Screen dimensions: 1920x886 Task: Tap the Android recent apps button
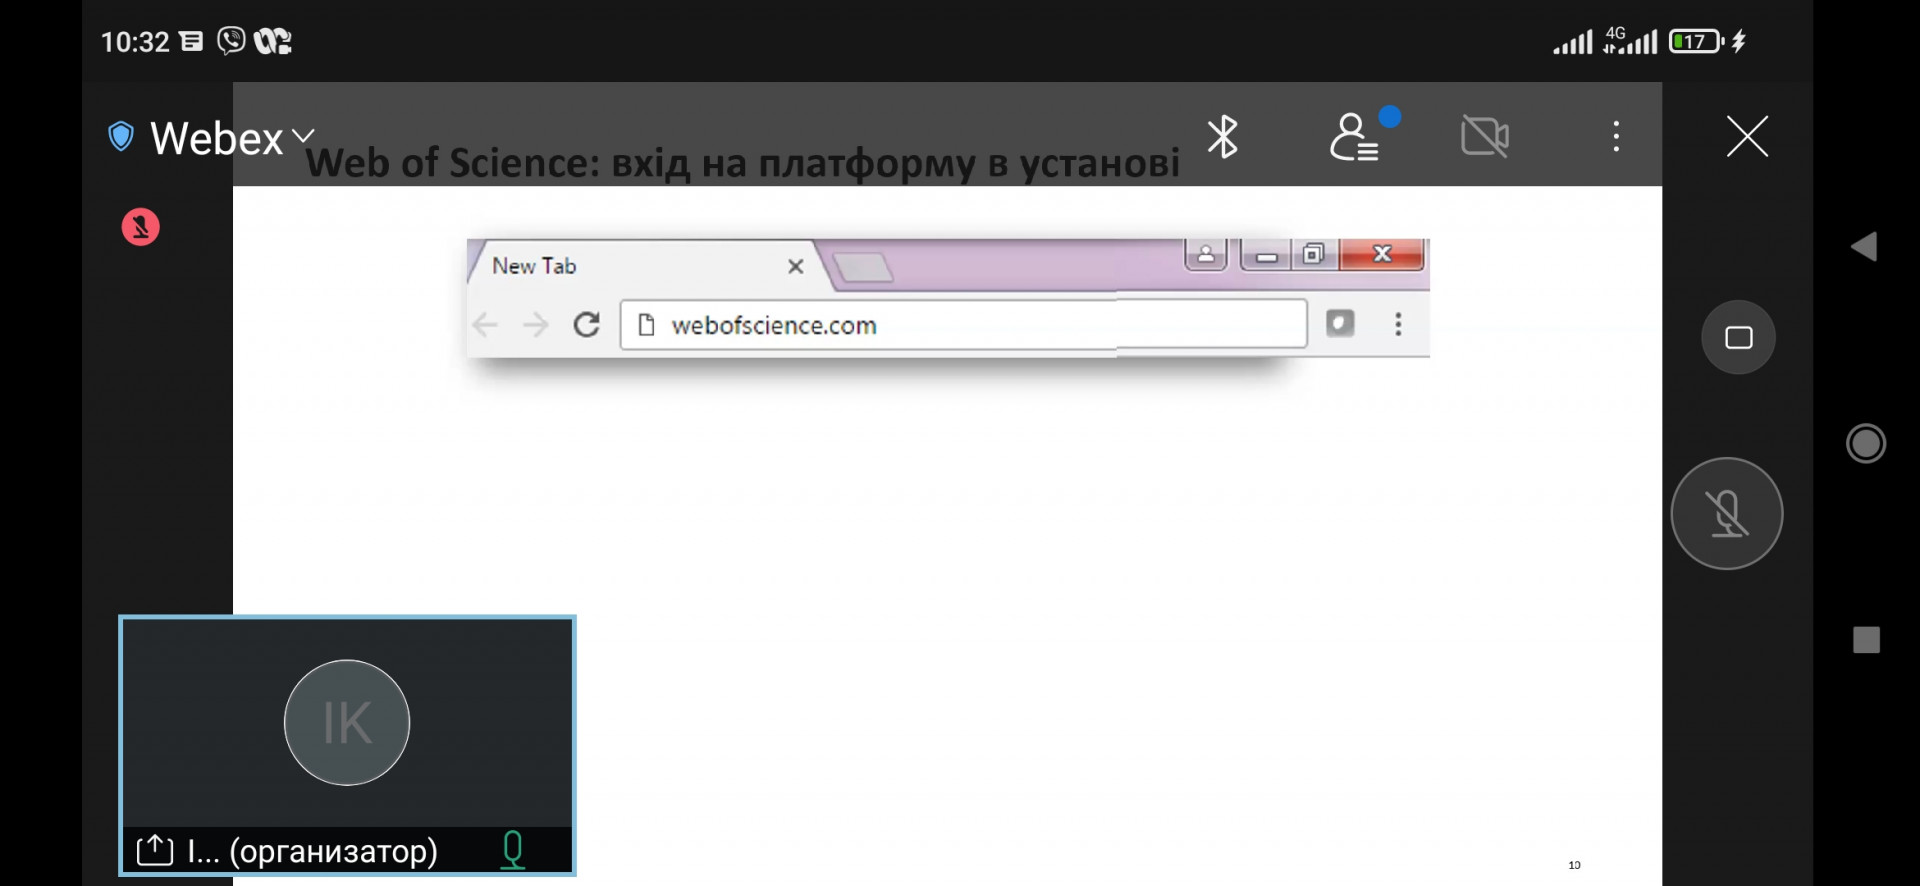click(x=1866, y=640)
